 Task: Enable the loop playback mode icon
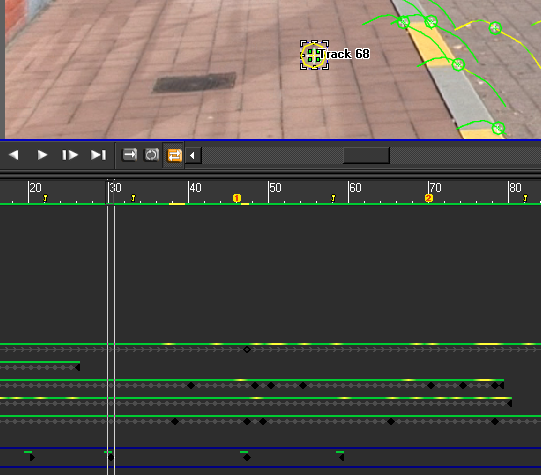pos(151,155)
